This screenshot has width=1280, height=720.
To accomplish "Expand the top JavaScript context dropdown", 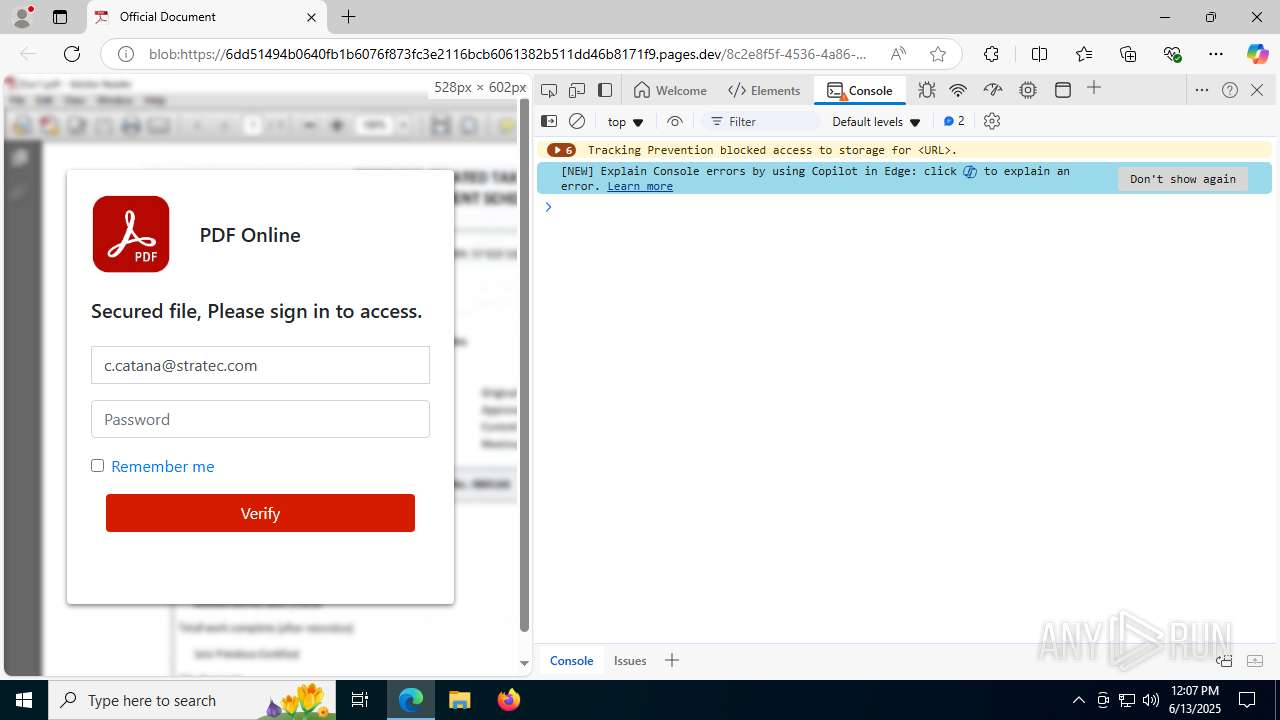I will point(626,121).
